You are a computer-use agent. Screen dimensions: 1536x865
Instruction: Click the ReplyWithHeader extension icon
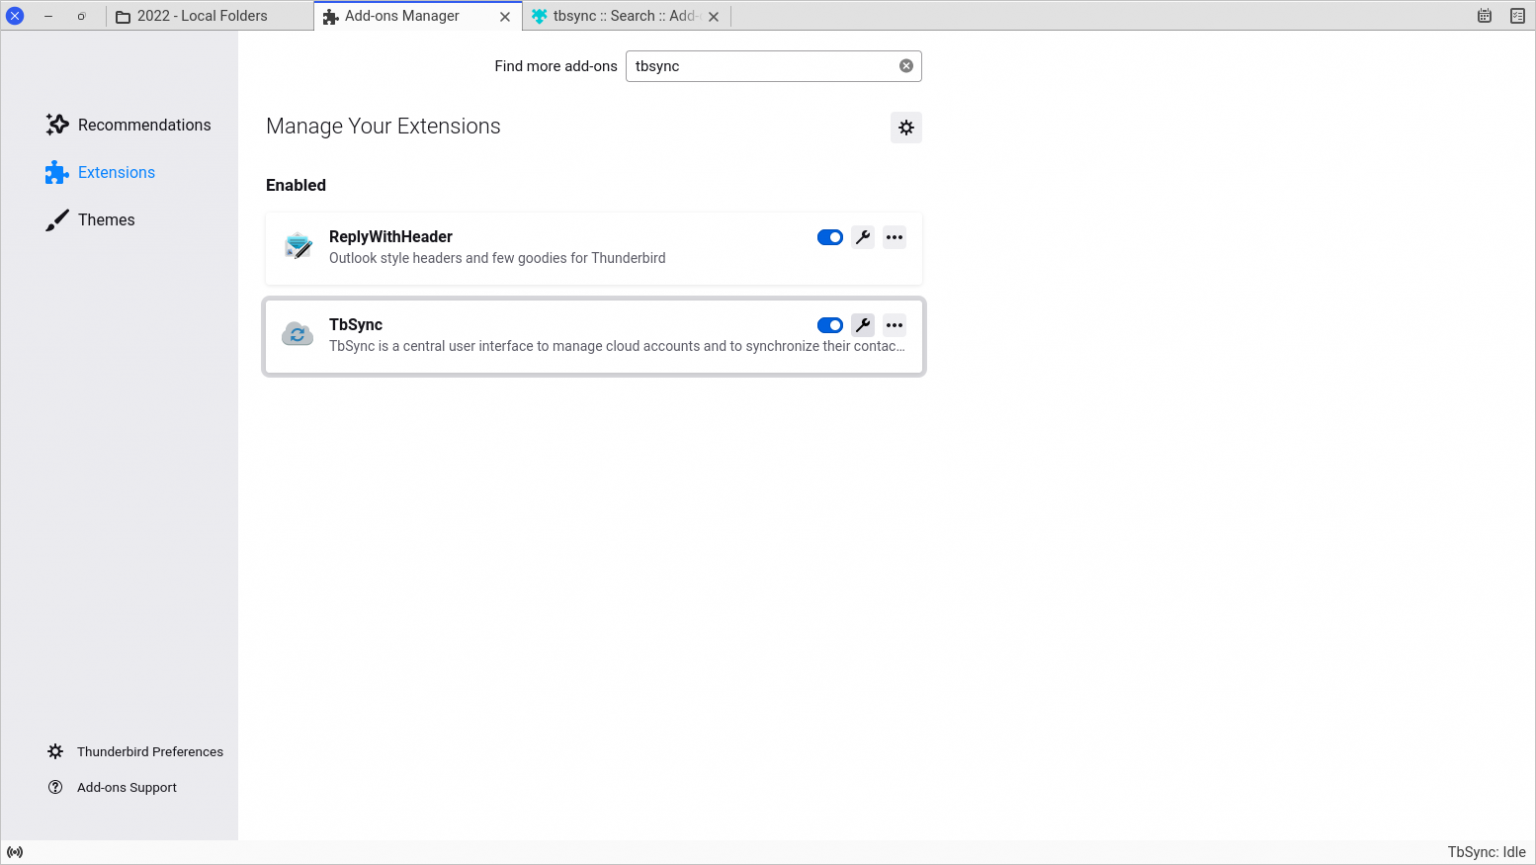[x=298, y=246]
